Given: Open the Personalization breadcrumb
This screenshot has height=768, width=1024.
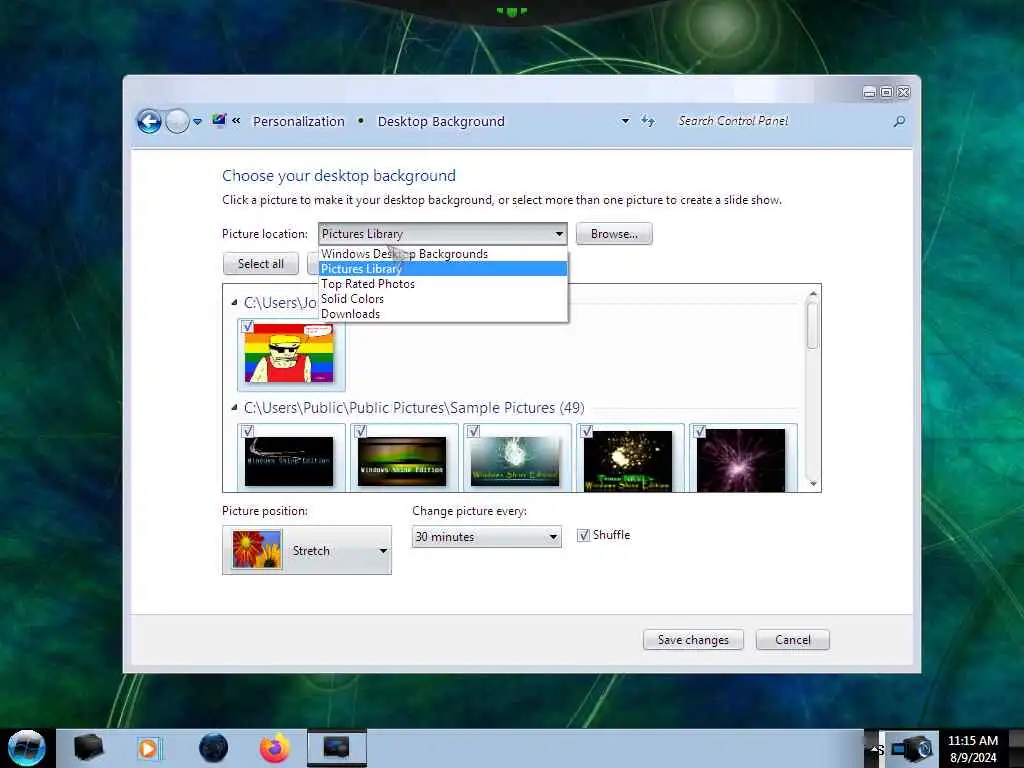Looking at the screenshot, I should click(298, 121).
